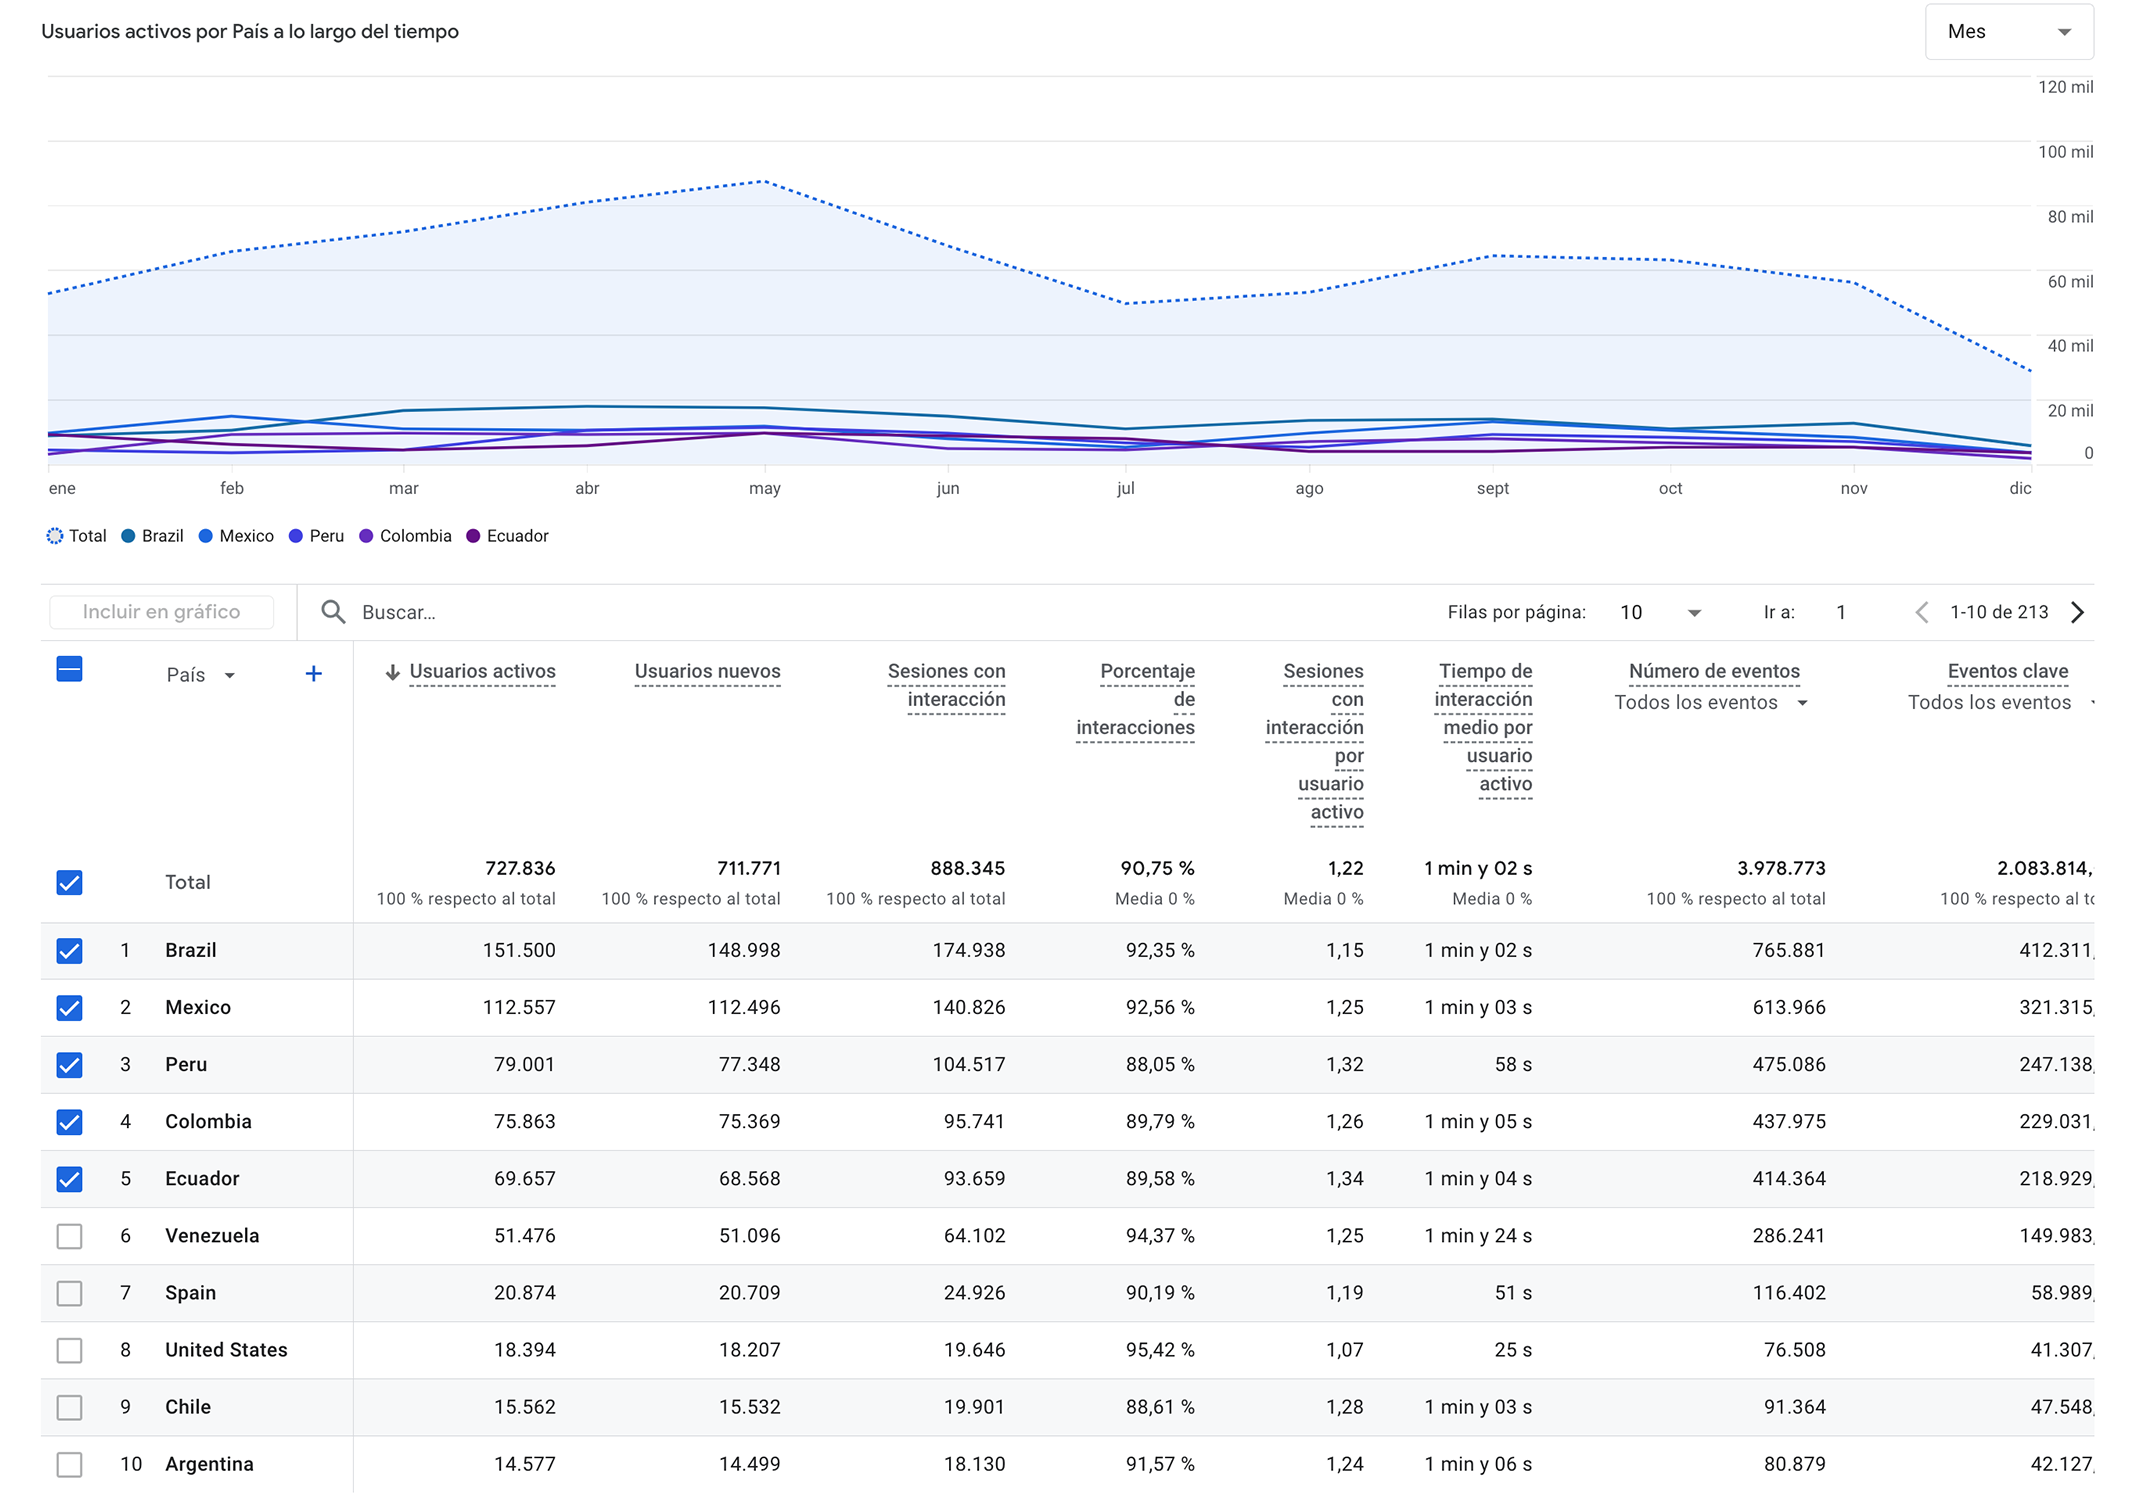Check the Spain row checkbox

[x=69, y=1293]
